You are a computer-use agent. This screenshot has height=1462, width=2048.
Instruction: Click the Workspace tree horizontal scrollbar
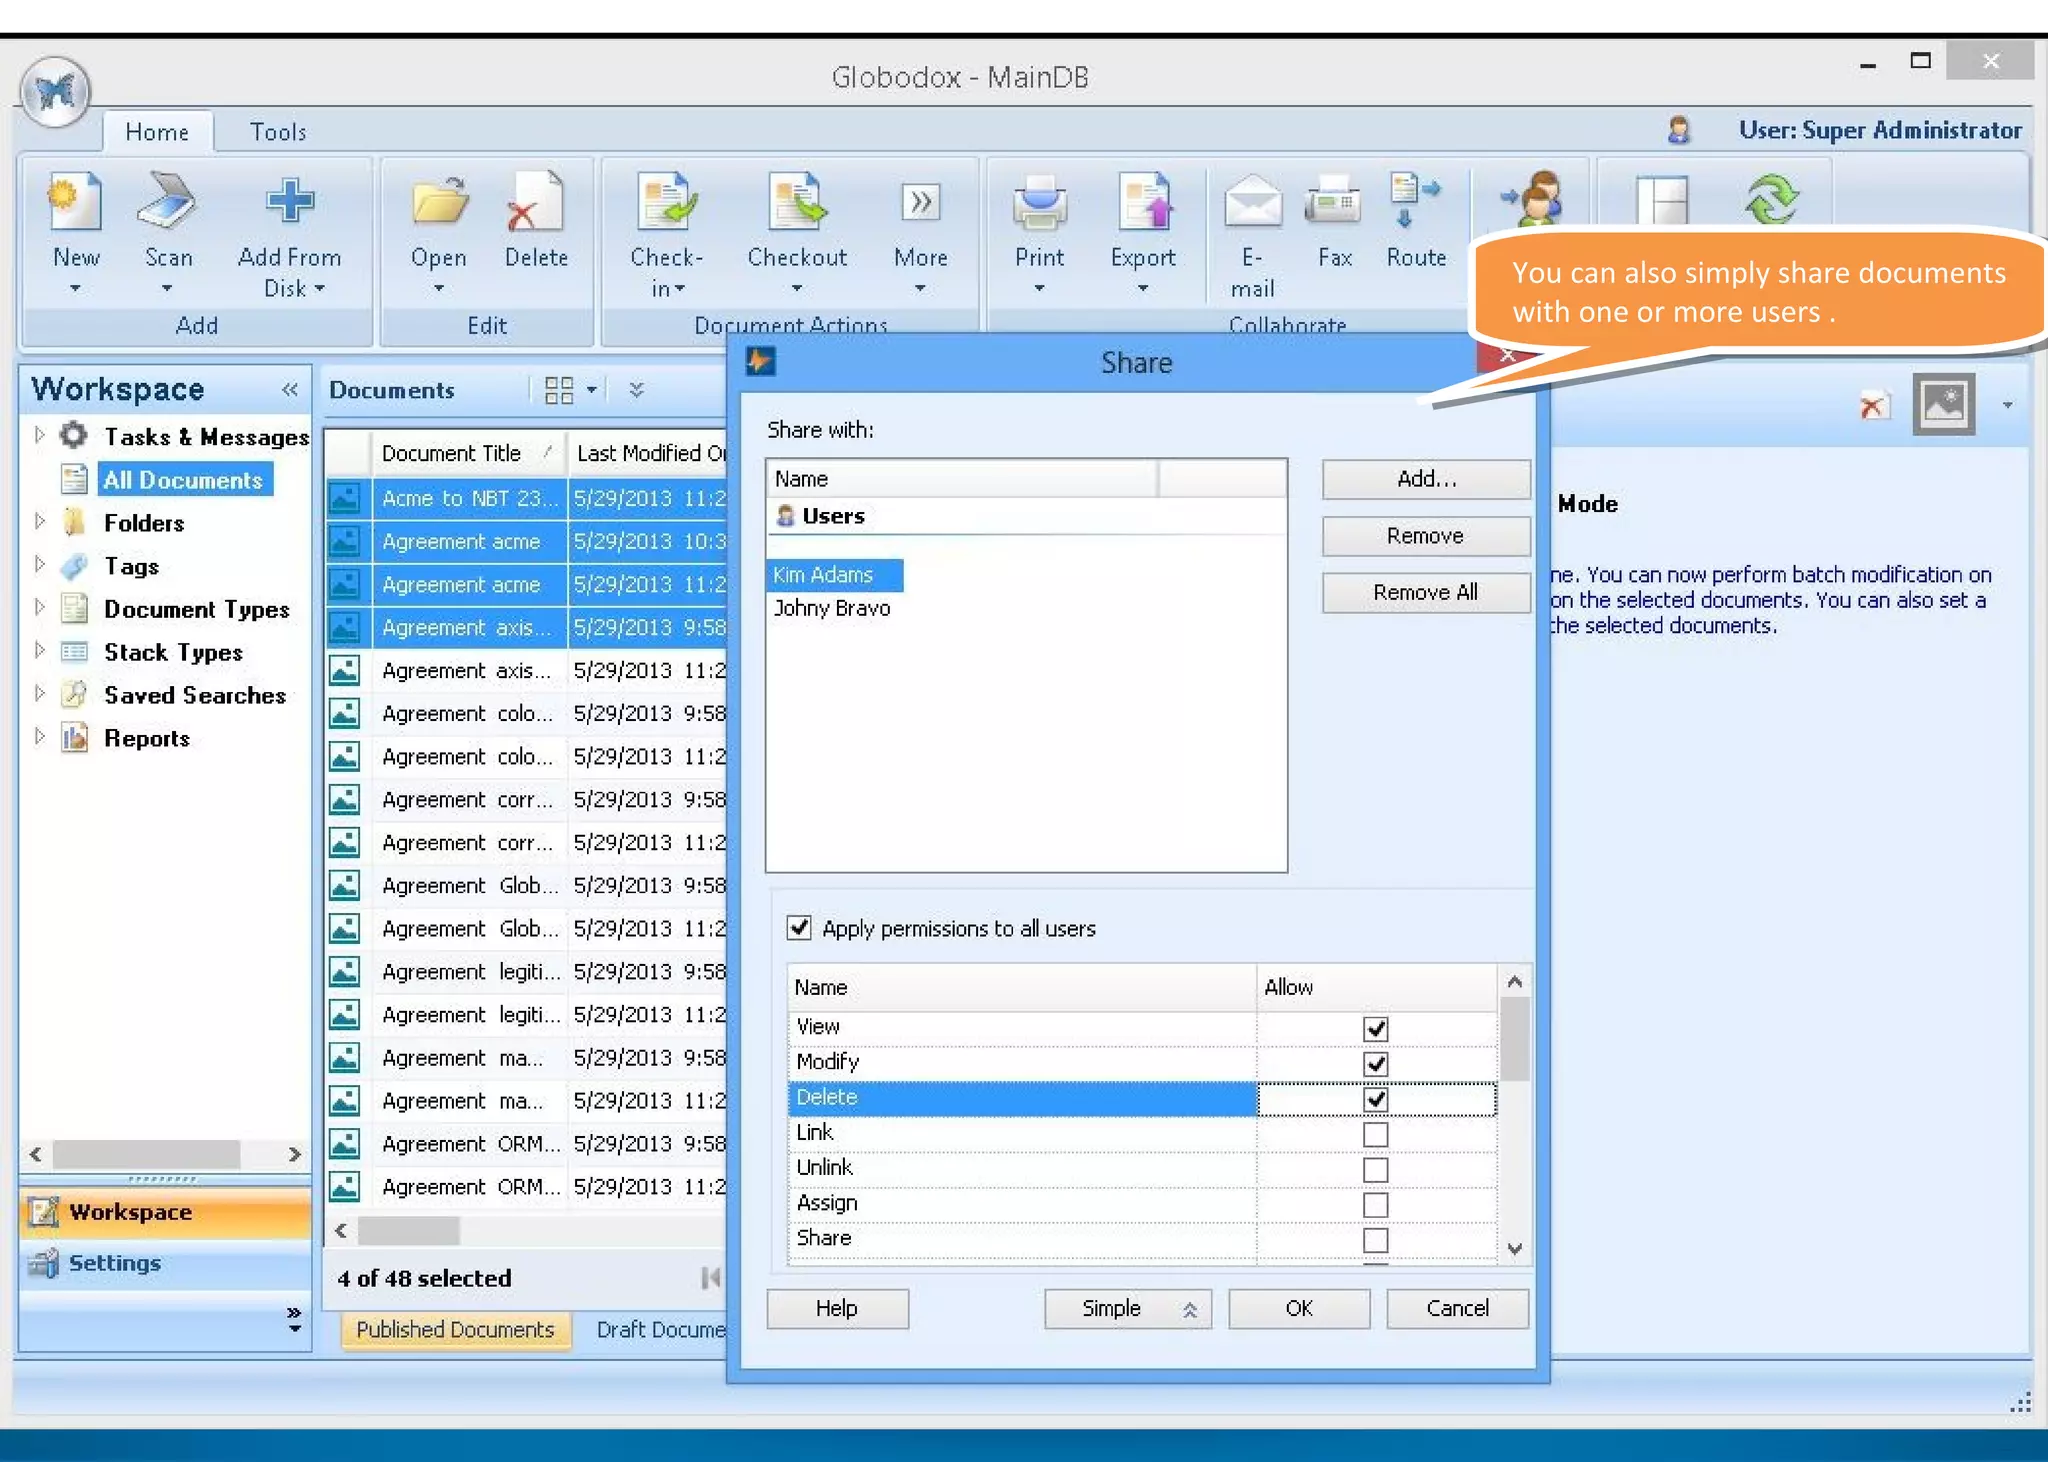pyautogui.click(x=165, y=1154)
